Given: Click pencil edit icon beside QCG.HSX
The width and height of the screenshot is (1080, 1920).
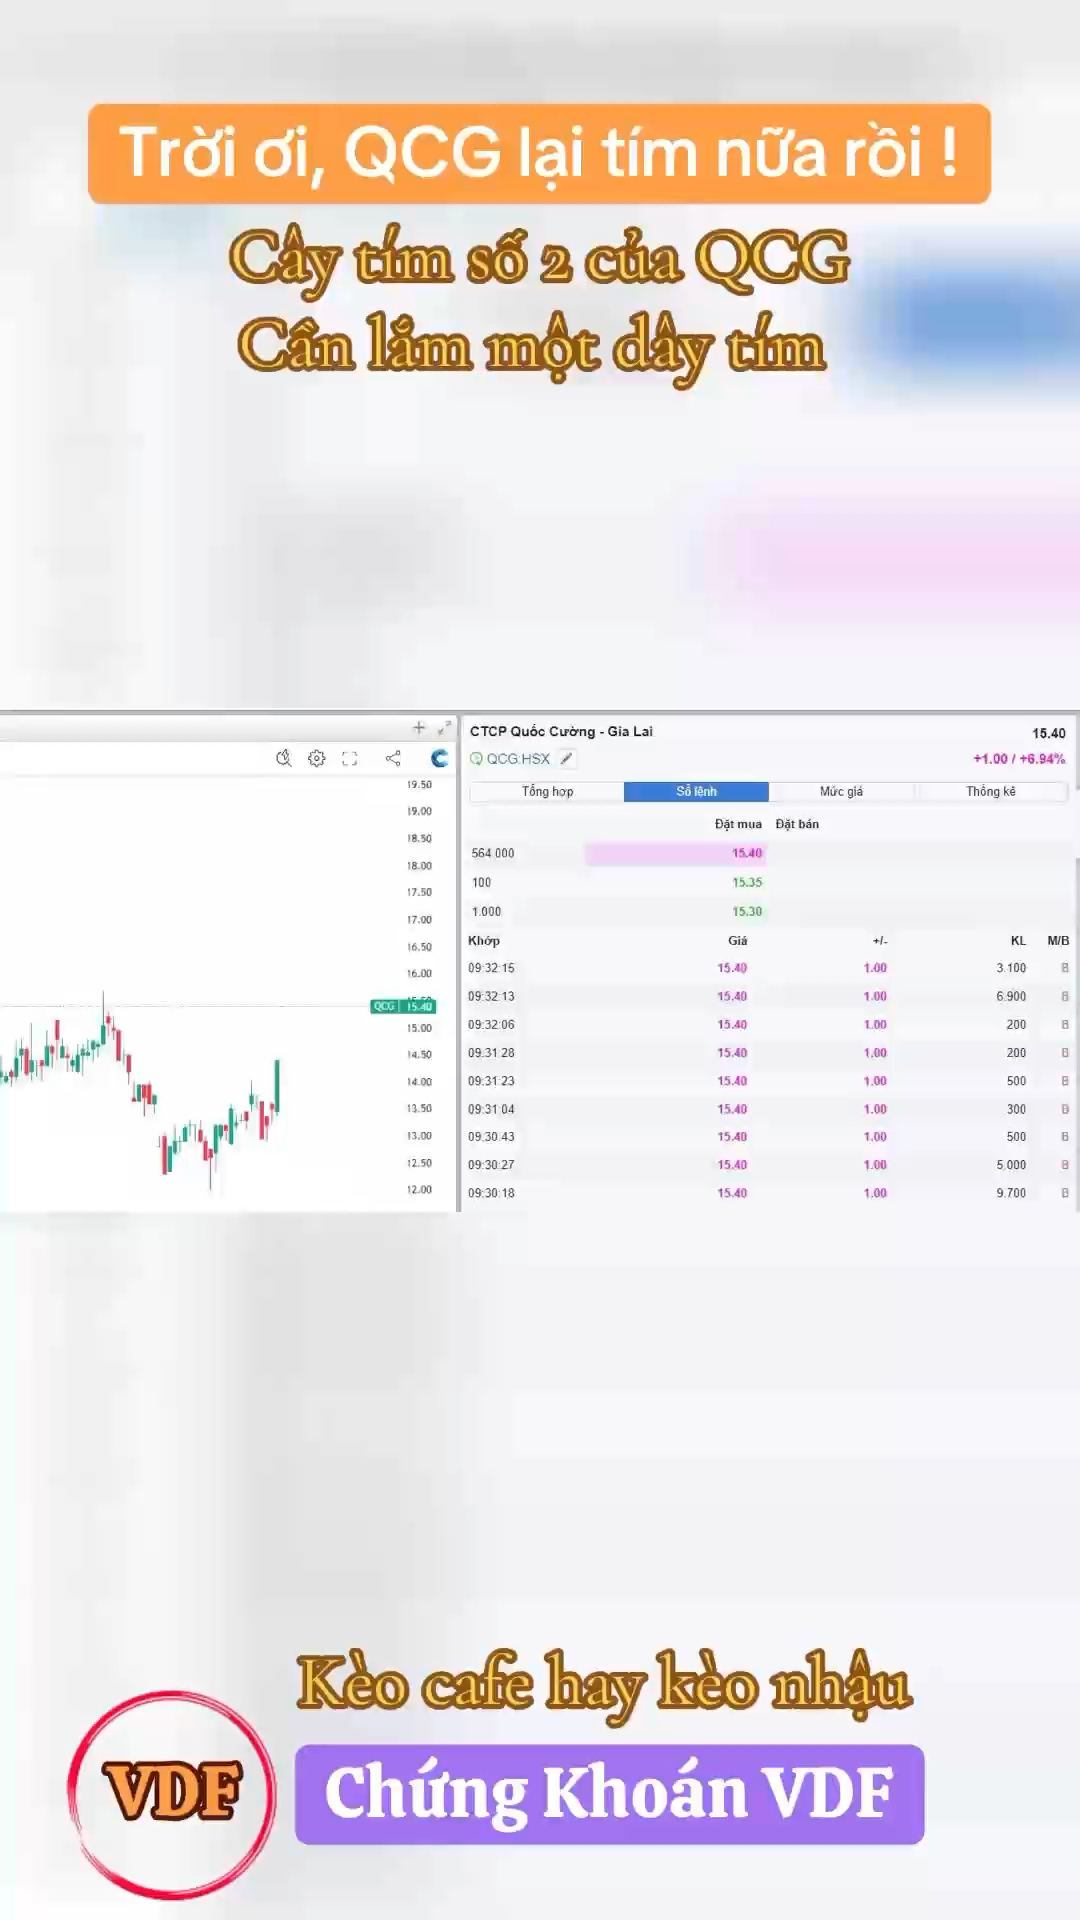Looking at the screenshot, I should point(566,759).
